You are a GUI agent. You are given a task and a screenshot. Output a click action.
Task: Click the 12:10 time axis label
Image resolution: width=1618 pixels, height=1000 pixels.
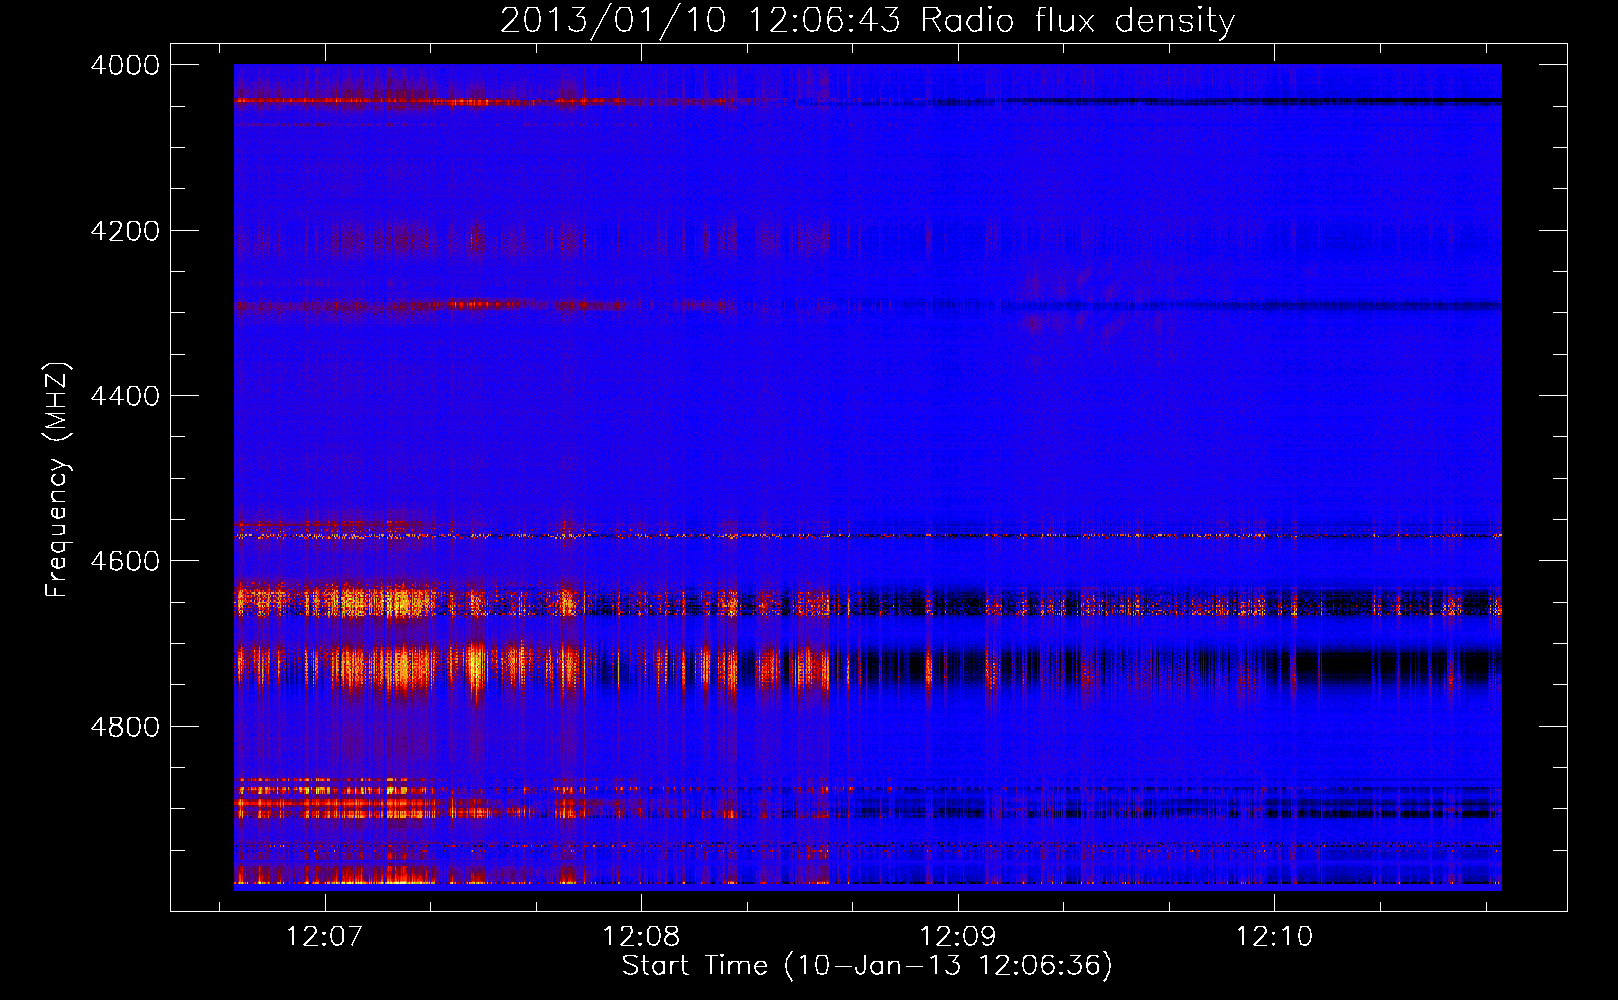[1274, 937]
